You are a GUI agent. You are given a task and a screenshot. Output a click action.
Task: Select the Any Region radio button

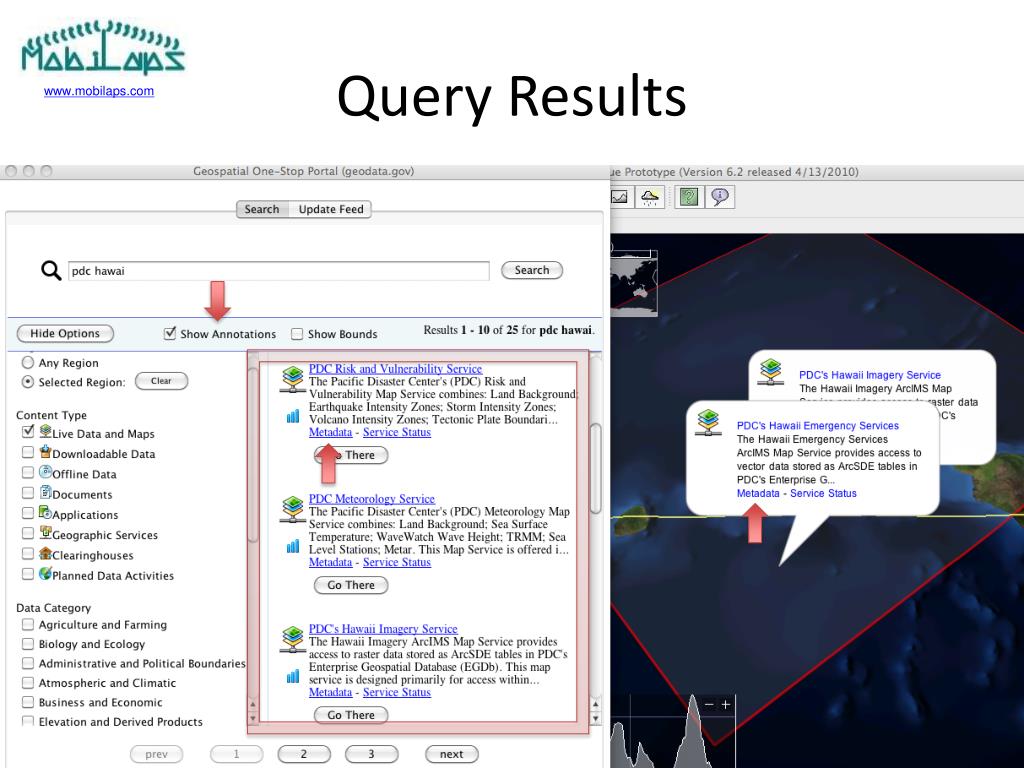click(28, 362)
